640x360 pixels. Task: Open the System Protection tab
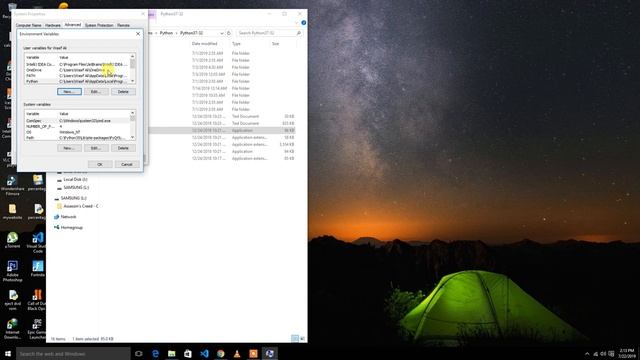point(99,25)
